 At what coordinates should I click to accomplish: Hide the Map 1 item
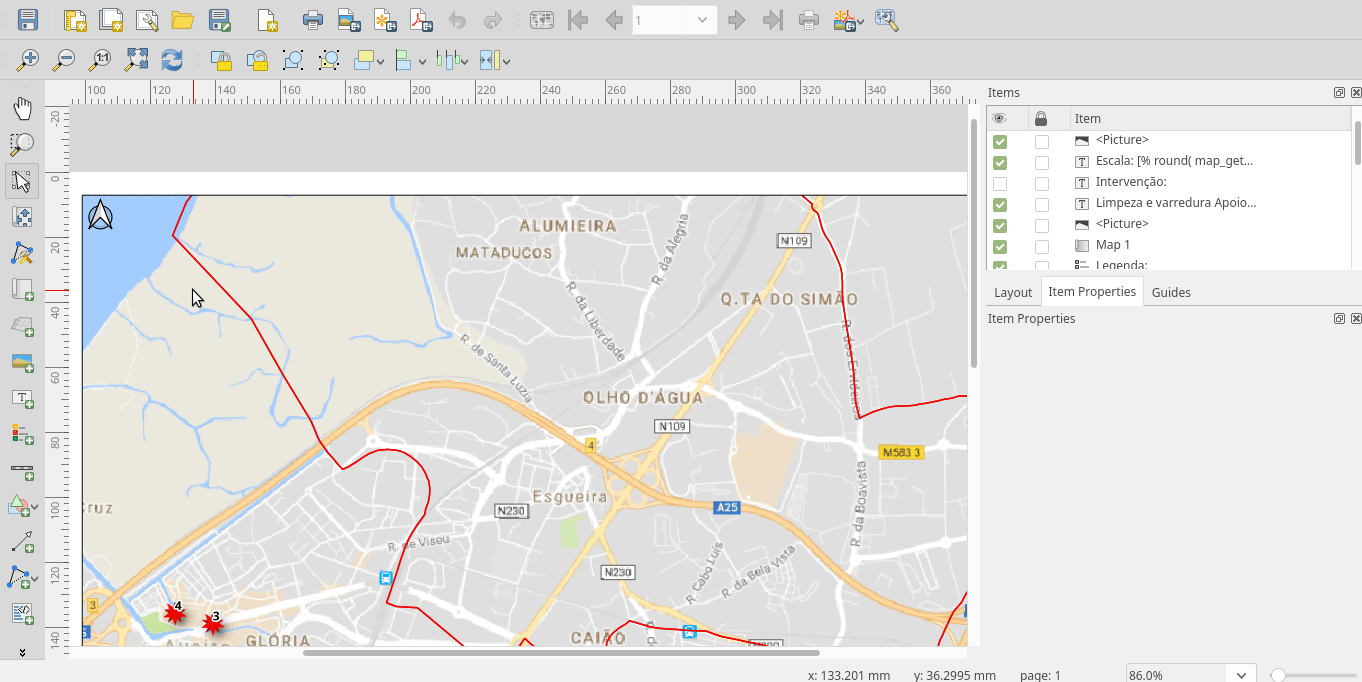[1000, 246]
